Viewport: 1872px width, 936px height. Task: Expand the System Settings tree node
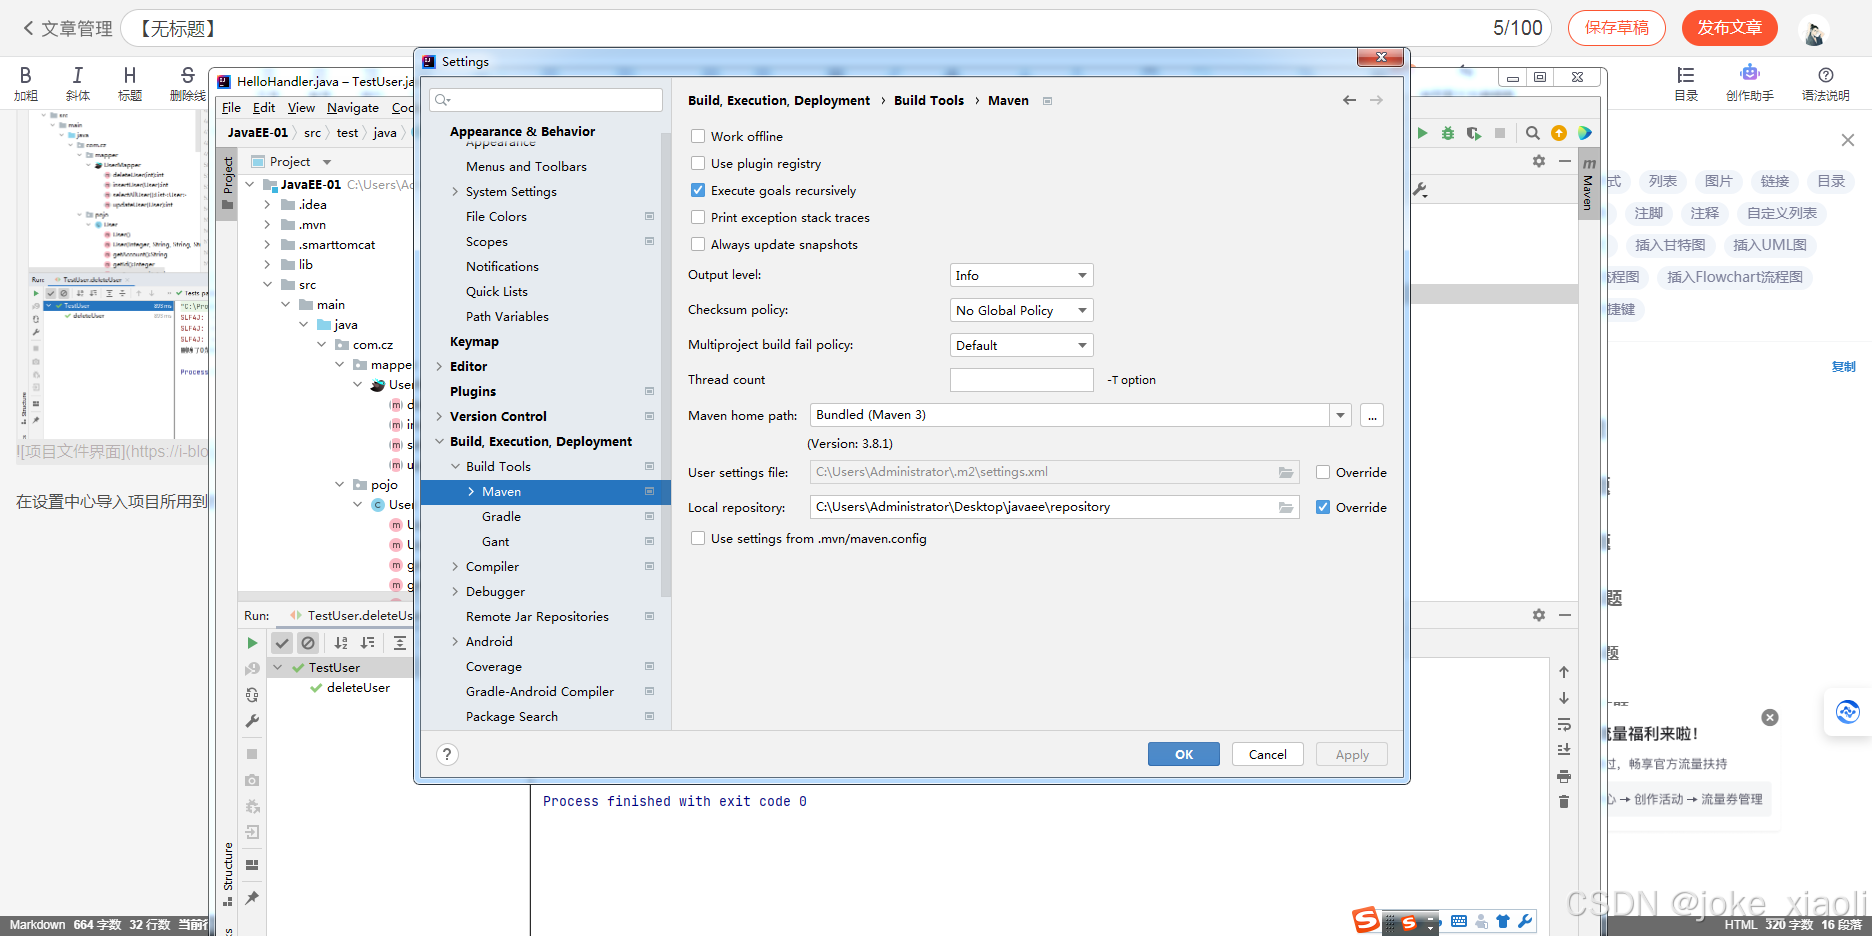point(455,192)
